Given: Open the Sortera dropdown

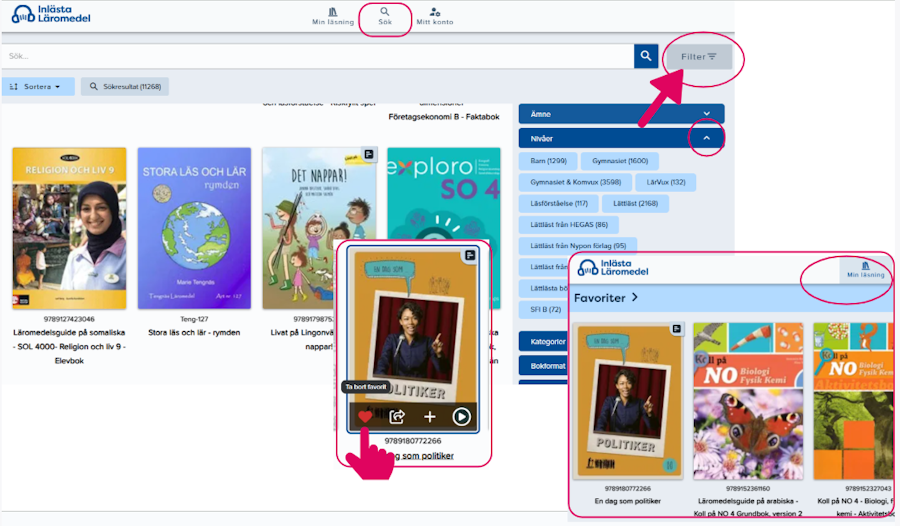Looking at the screenshot, I should pos(38,87).
